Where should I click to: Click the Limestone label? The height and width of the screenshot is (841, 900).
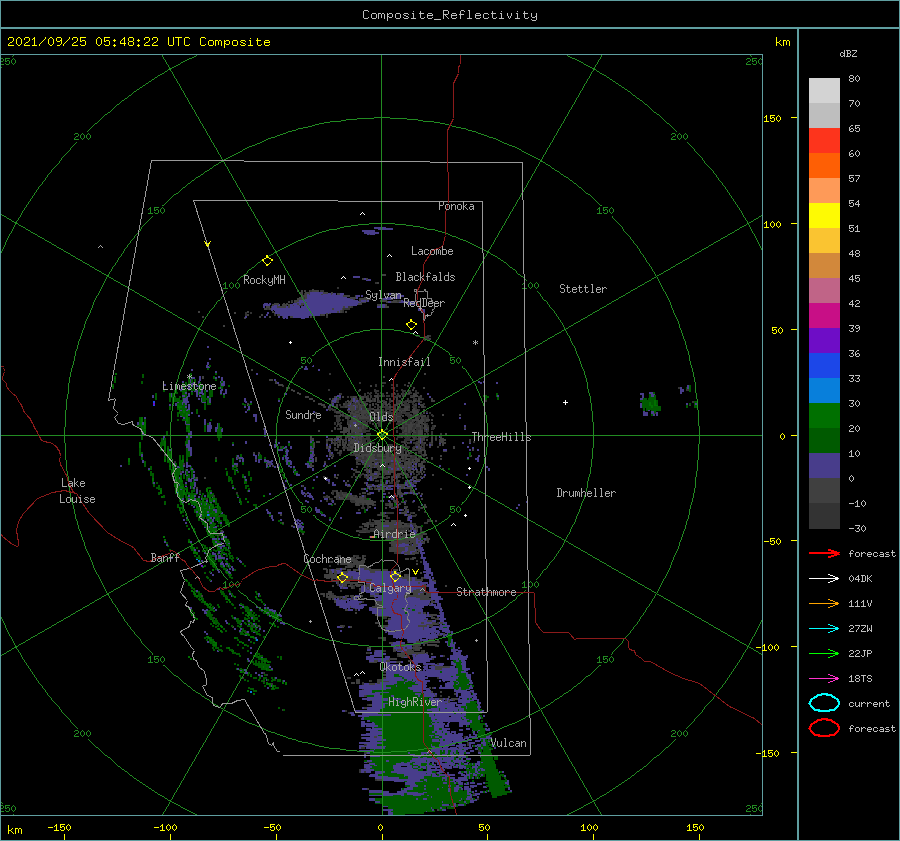click(x=189, y=386)
